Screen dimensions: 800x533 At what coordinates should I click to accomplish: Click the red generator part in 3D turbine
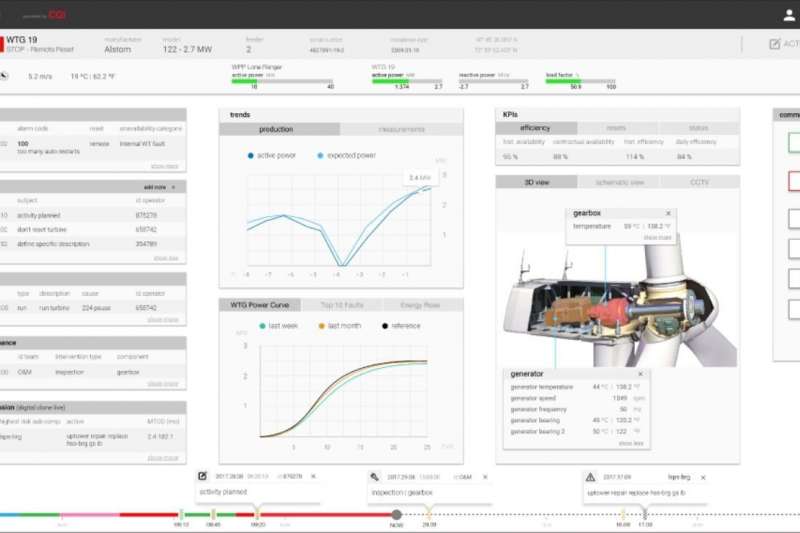pos(609,310)
